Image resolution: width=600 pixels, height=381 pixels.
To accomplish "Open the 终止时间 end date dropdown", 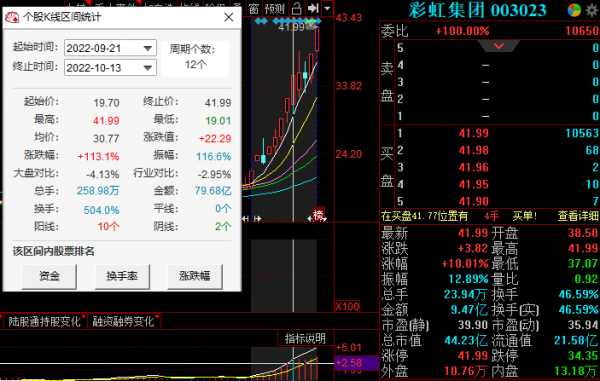I will (x=148, y=68).
